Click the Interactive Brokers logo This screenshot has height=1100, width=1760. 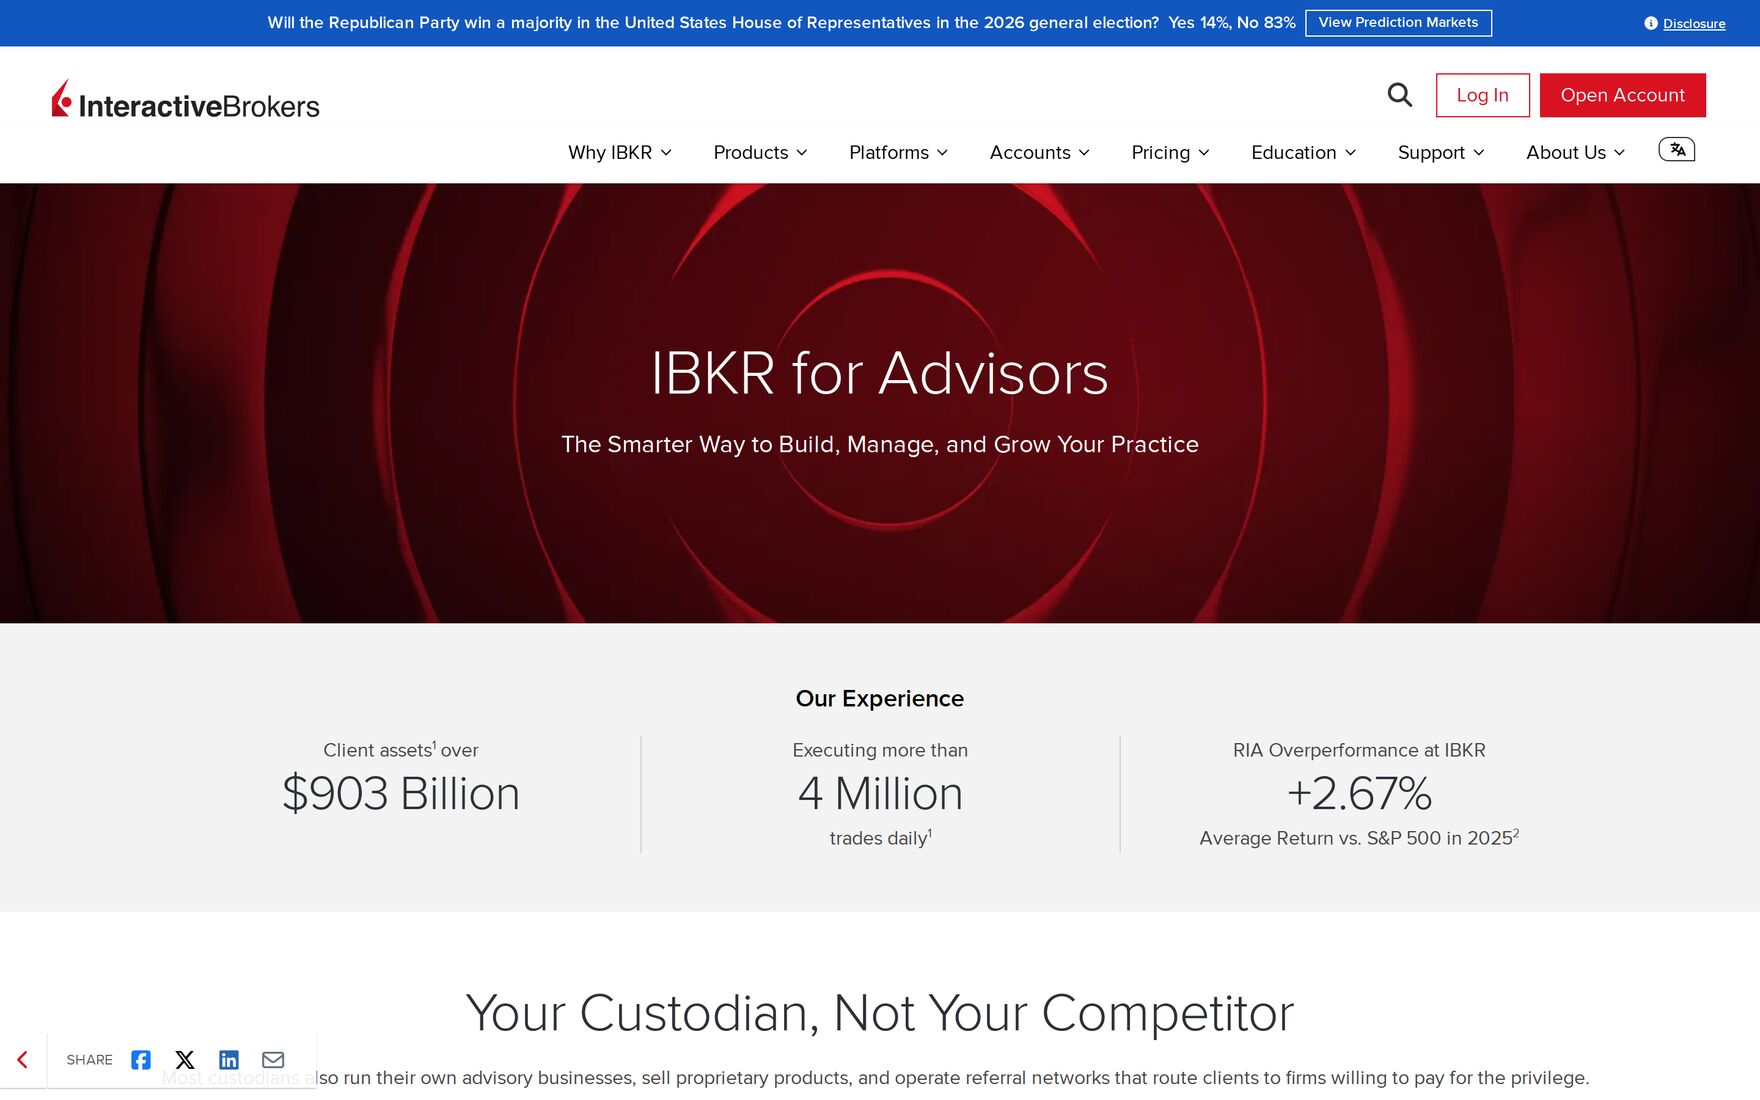(186, 100)
